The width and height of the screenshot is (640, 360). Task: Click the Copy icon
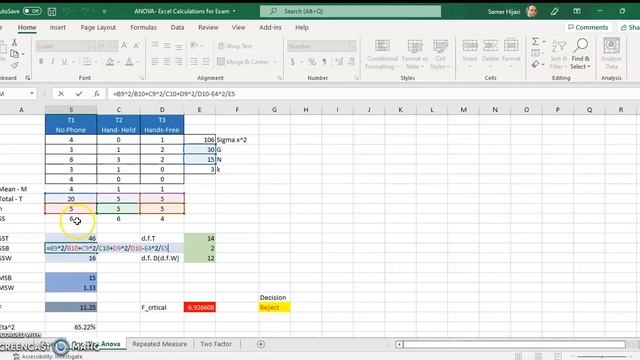point(14,53)
